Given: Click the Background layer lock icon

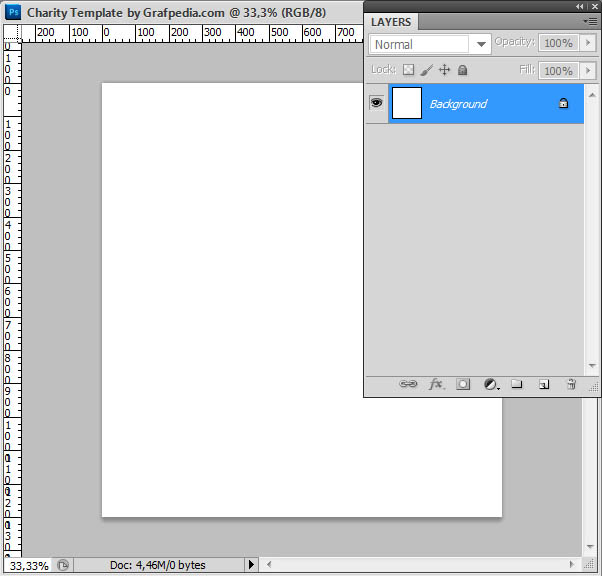Looking at the screenshot, I should [563, 103].
